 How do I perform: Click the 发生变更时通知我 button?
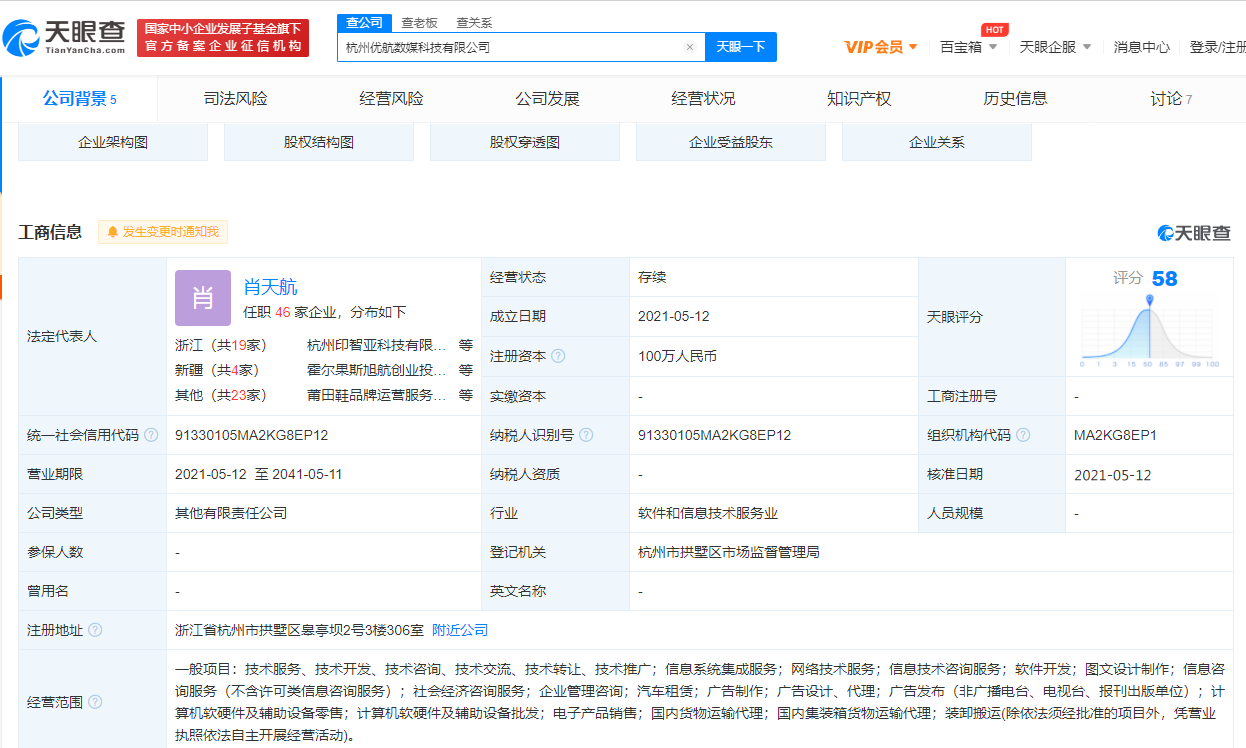163,232
